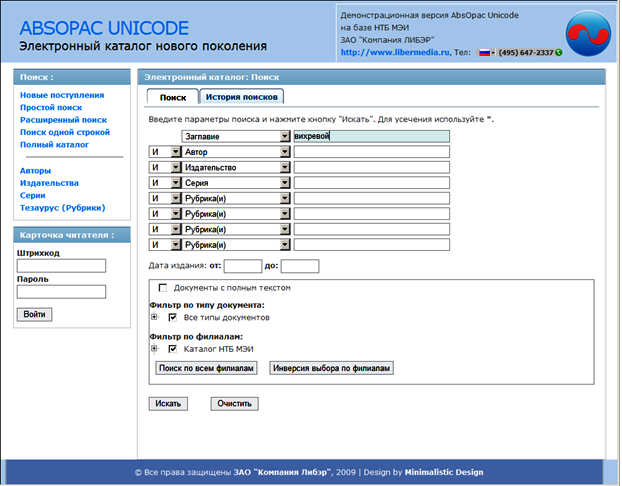This screenshot has height=486, width=622.
Task: Click the title field containing 'вихревой'
Action: tap(371, 136)
